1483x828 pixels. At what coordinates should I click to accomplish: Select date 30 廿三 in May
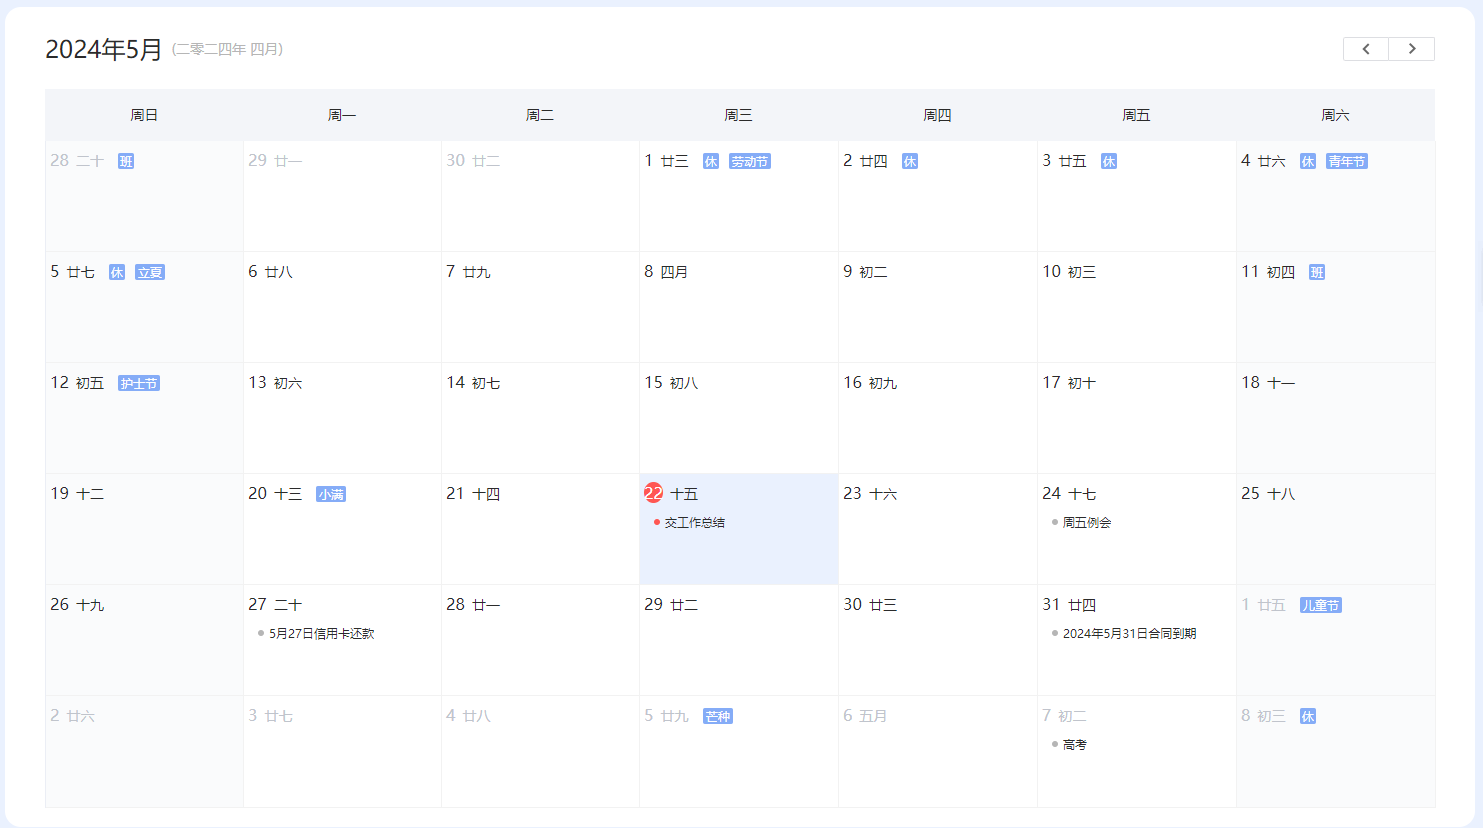[x=938, y=640]
